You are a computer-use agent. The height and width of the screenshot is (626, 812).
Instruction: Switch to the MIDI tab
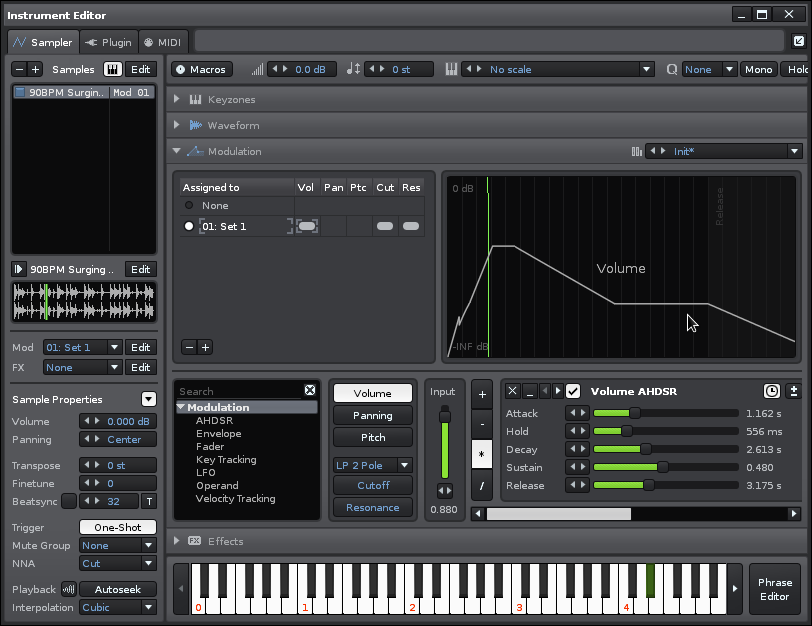coord(163,42)
